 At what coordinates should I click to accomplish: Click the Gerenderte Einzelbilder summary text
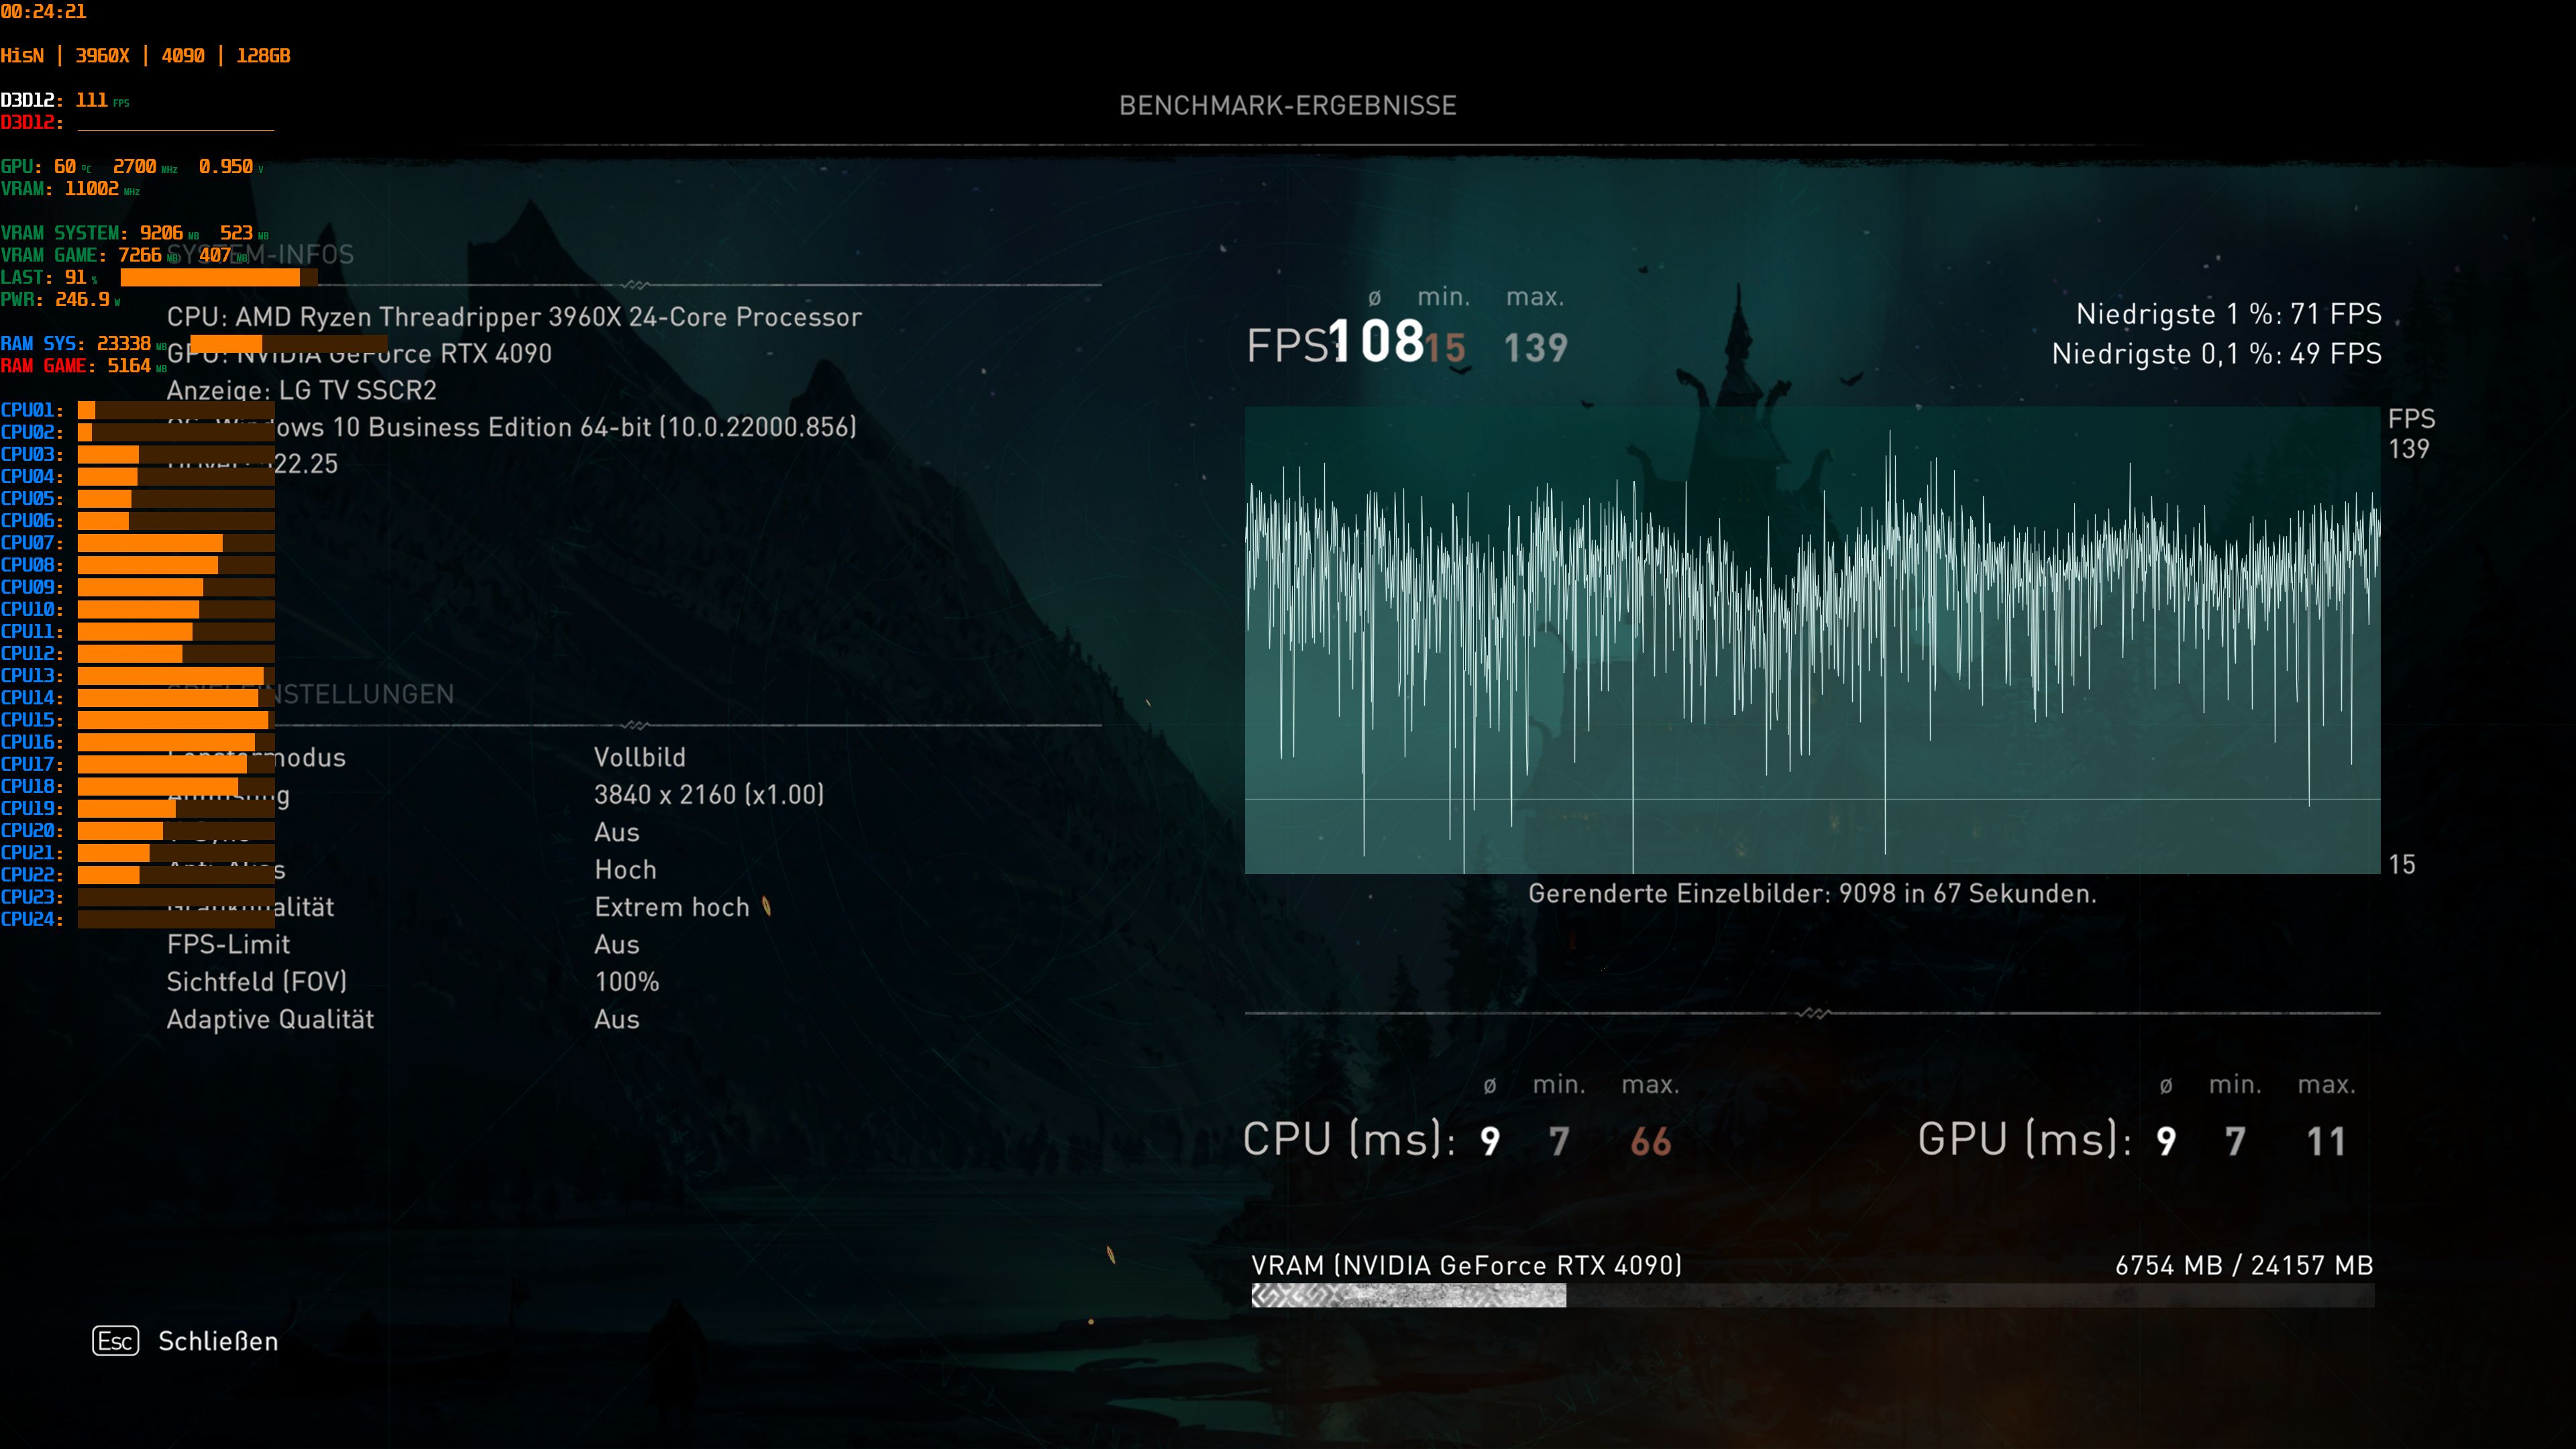pos(1811,893)
